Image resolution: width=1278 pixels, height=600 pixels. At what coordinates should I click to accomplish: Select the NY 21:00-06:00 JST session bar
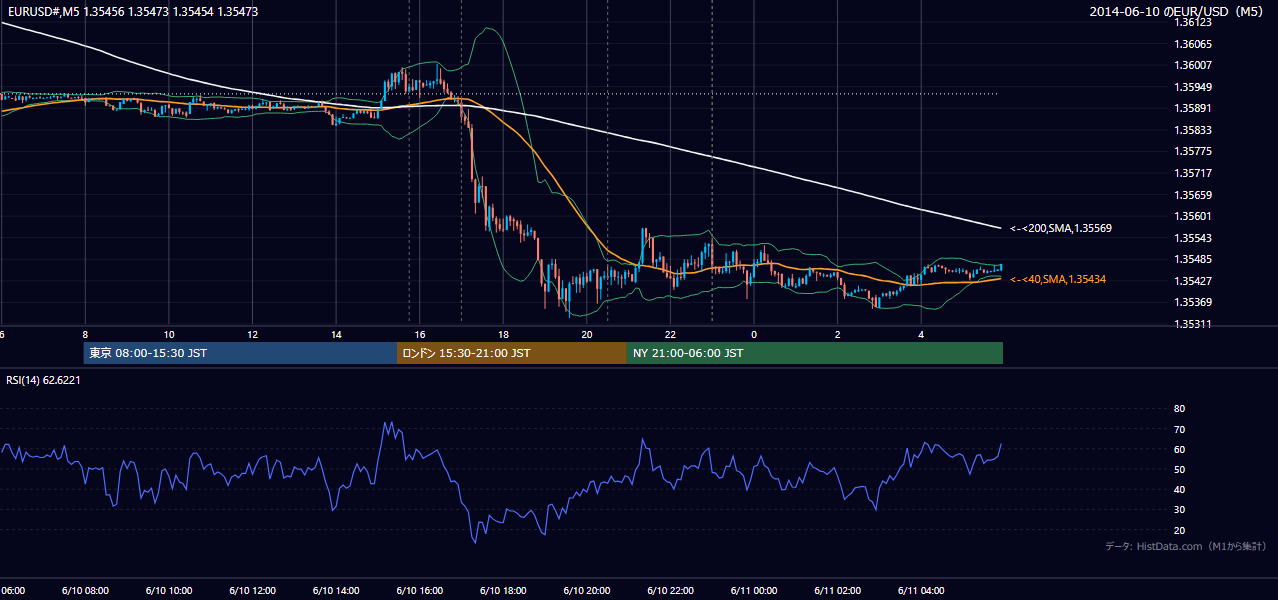(815, 353)
